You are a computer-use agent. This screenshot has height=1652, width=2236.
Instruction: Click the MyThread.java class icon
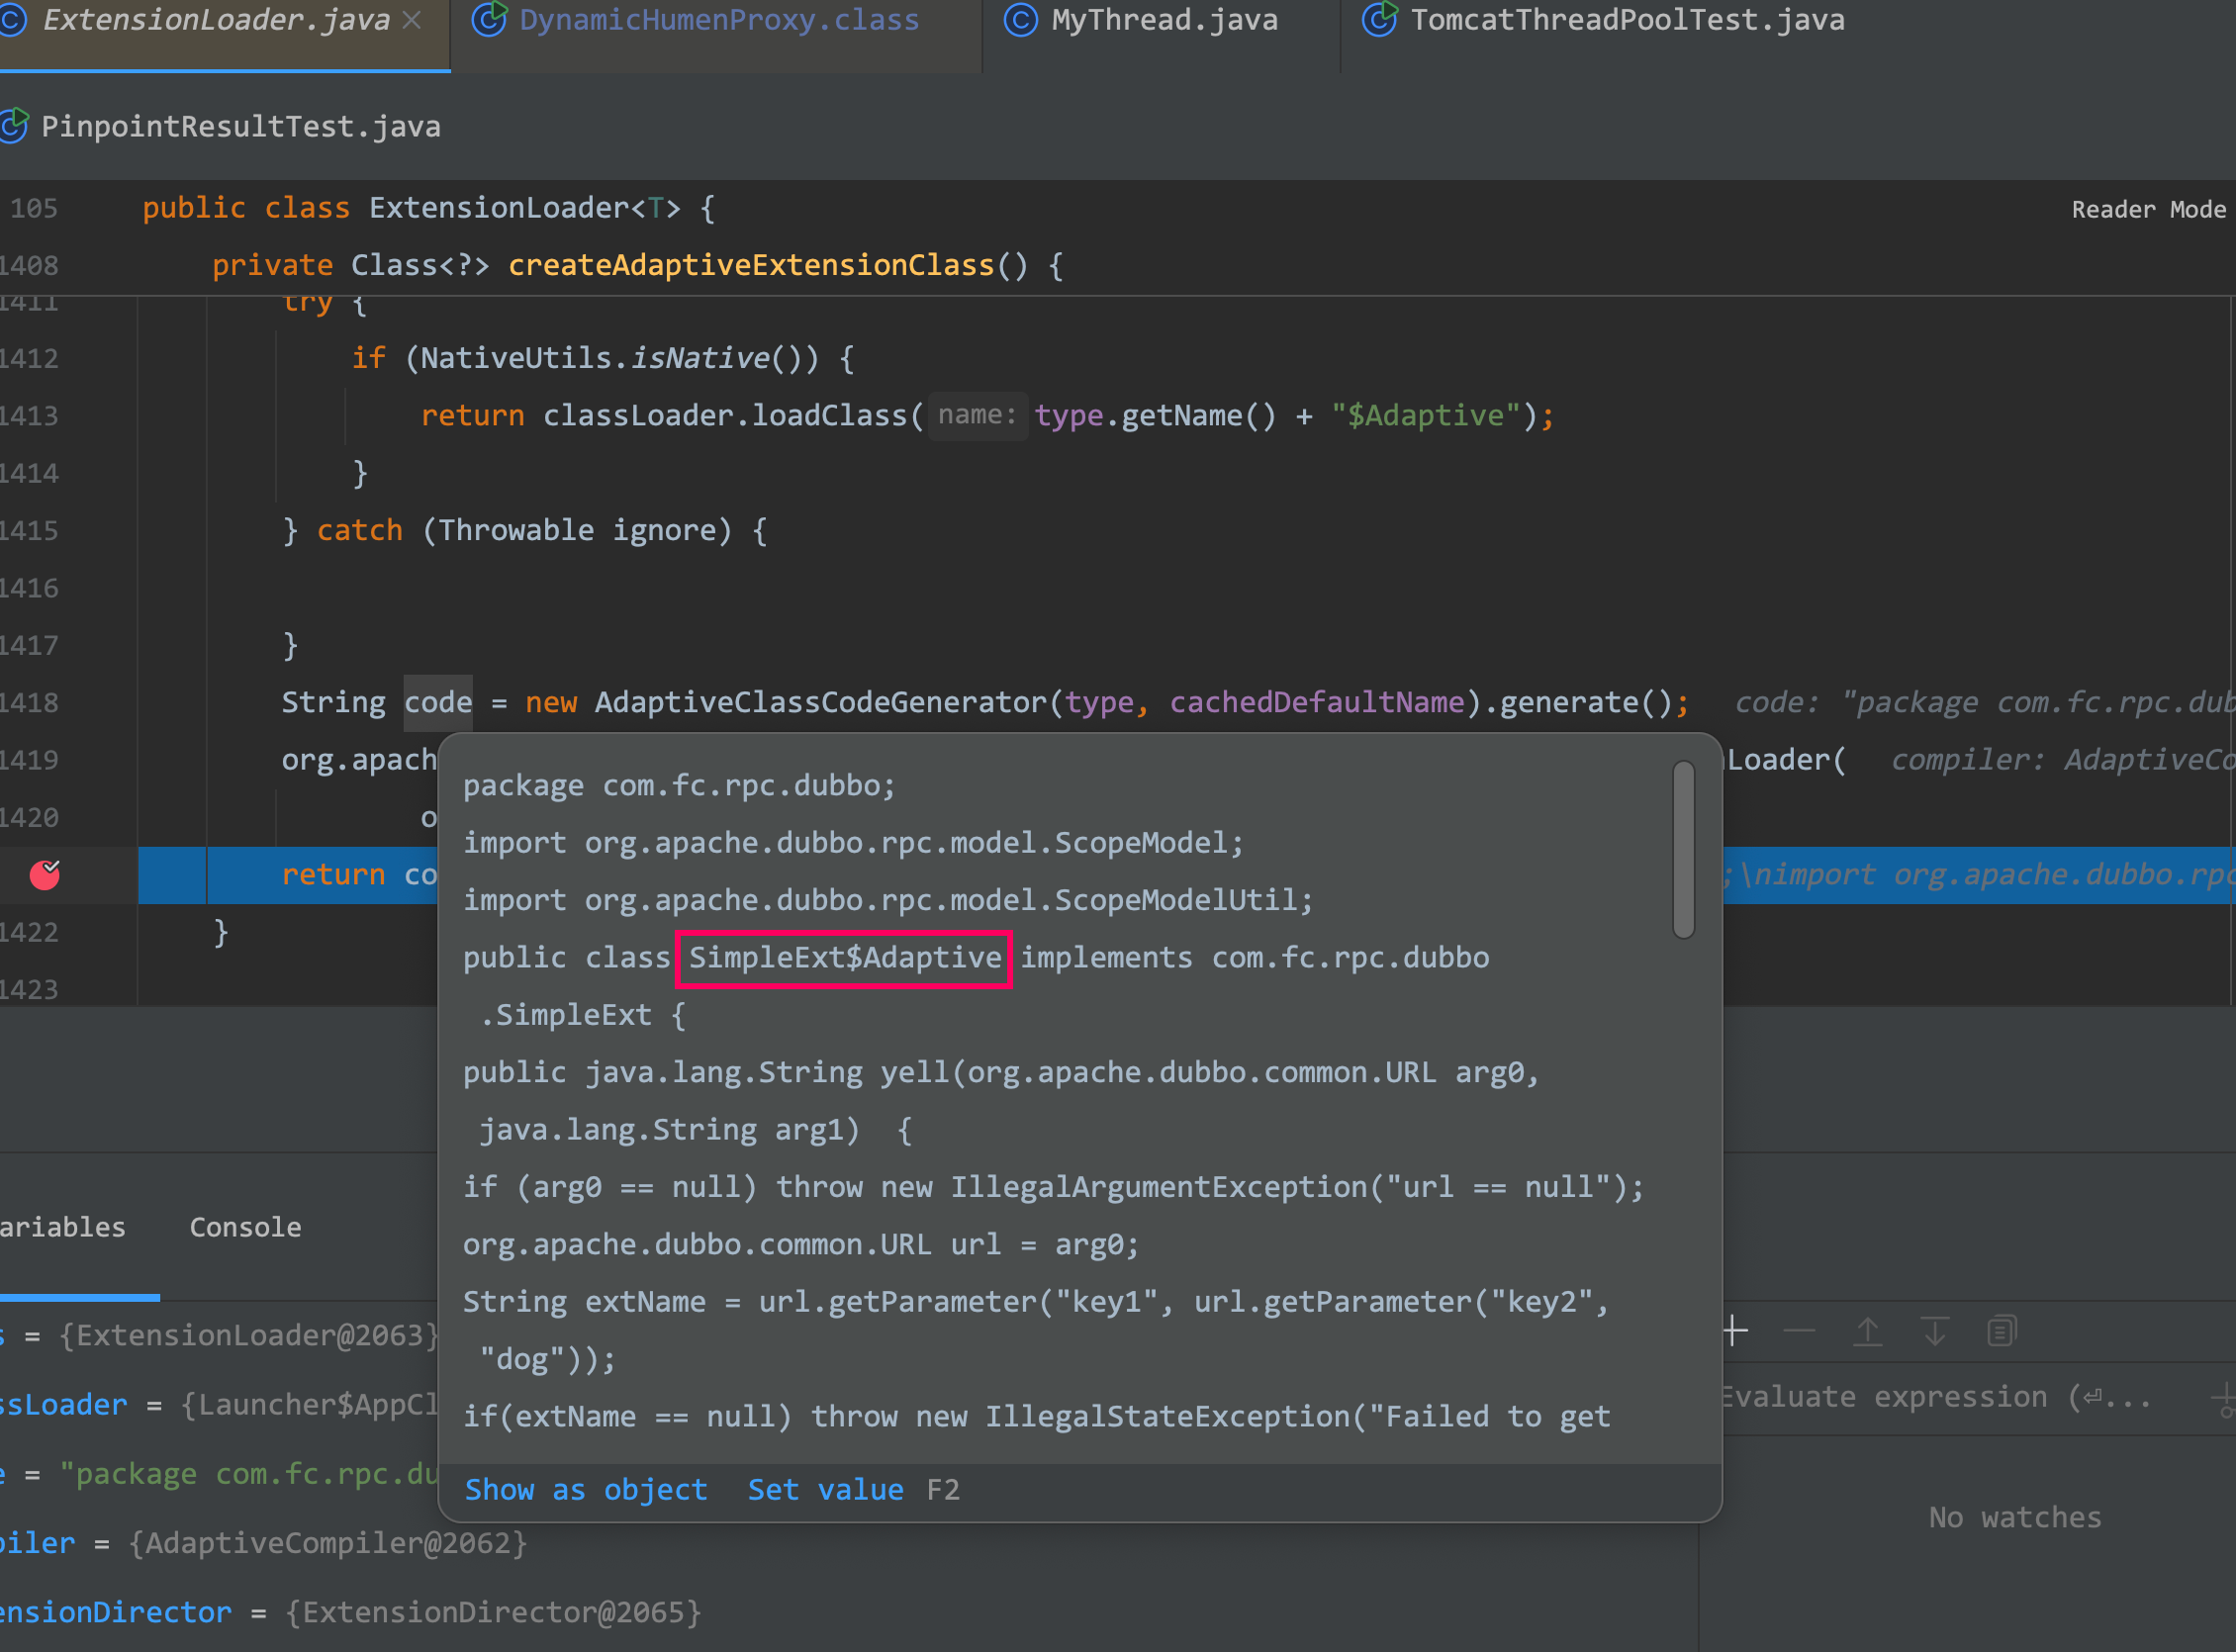coord(1020,20)
